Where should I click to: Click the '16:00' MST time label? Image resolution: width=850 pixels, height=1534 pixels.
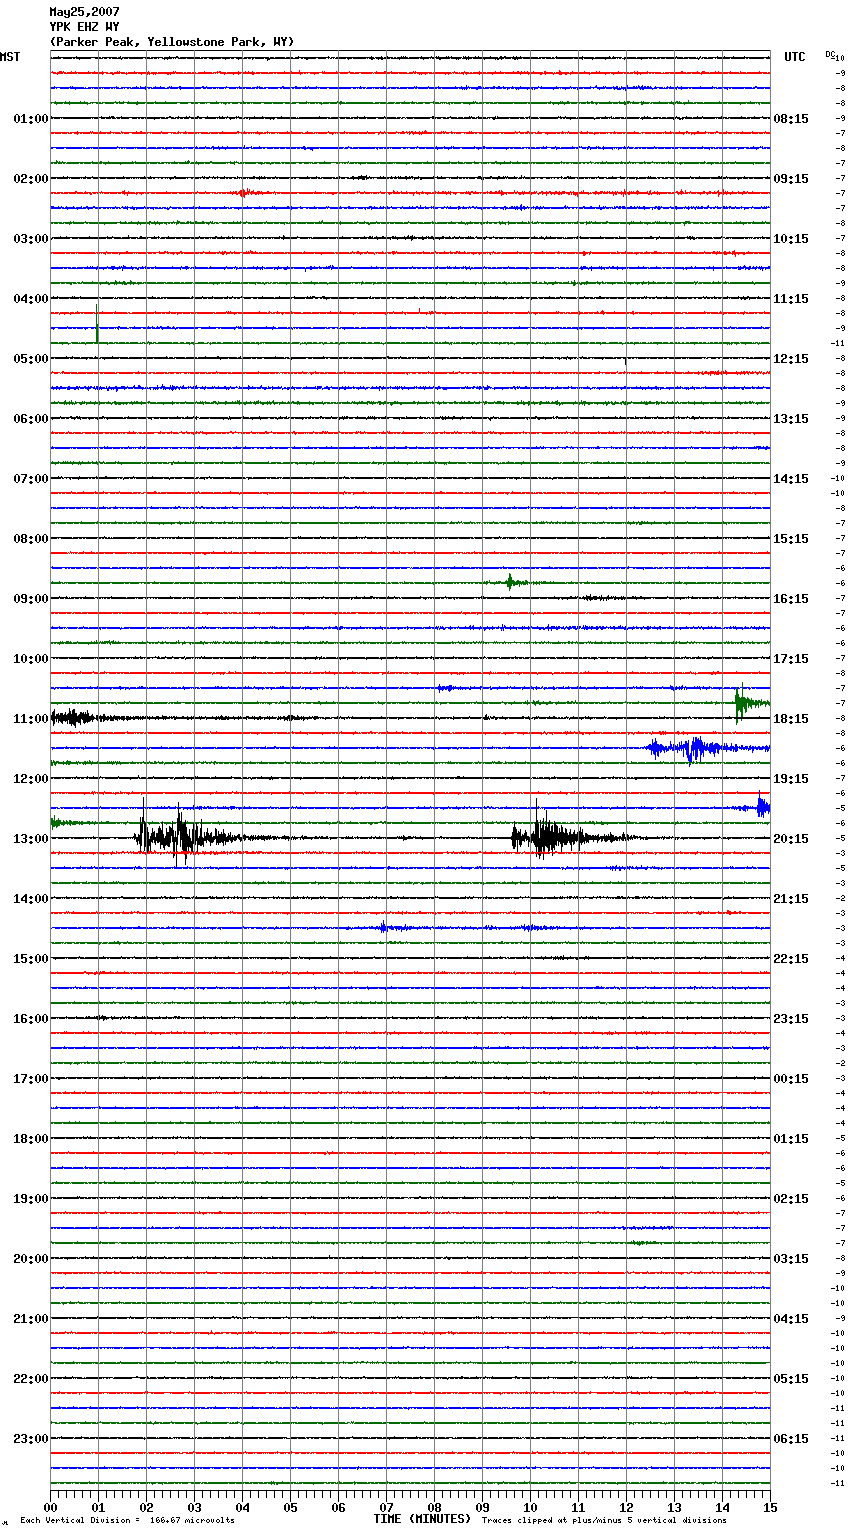(31, 1019)
